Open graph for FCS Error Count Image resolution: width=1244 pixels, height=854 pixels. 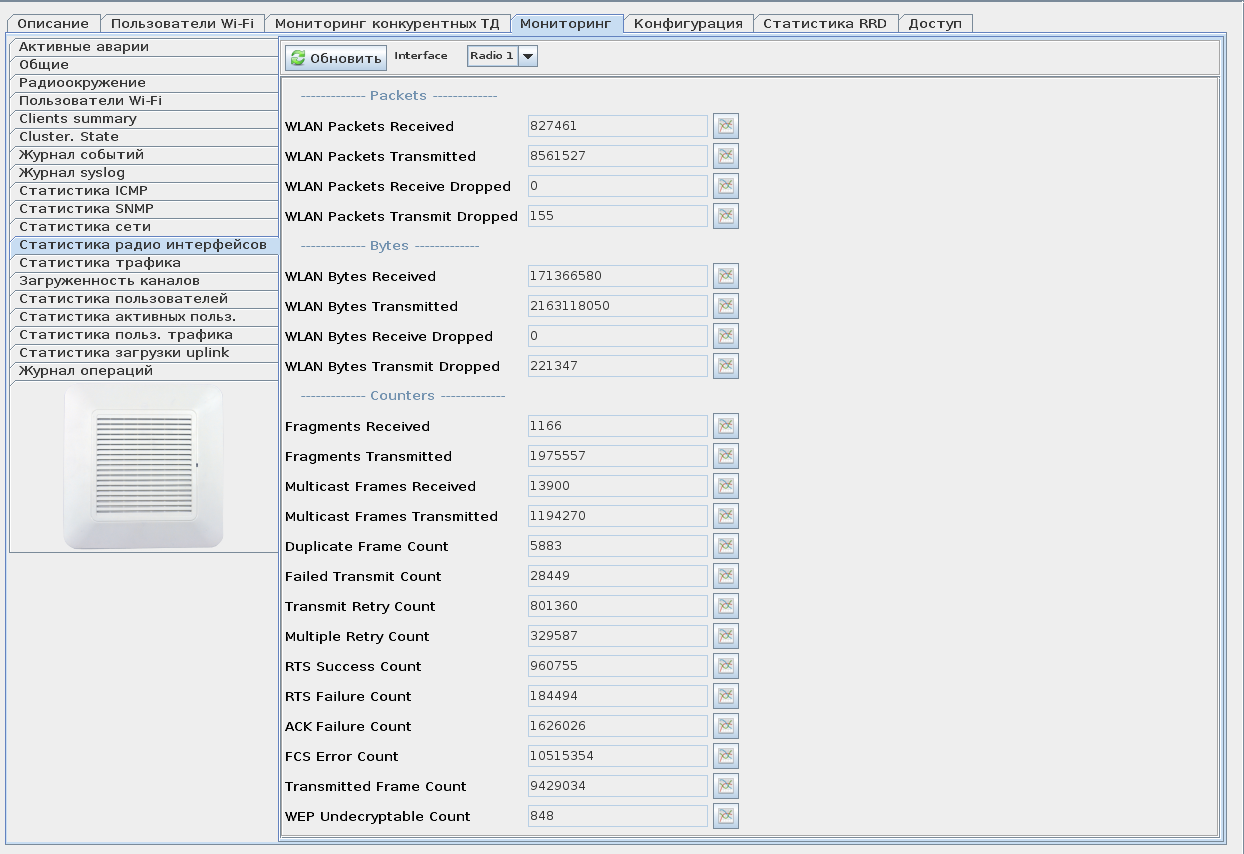pyautogui.click(x=725, y=756)
